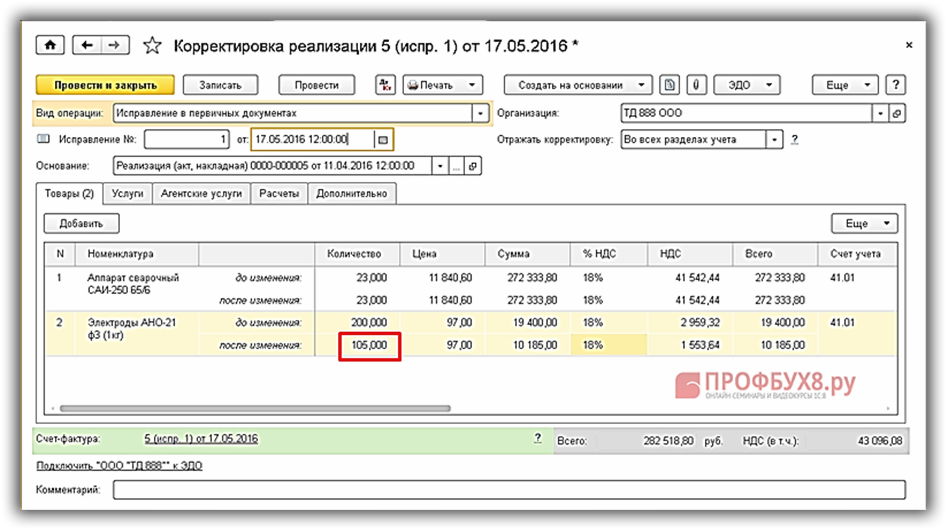Click the help question mark button
The image size is (947, 530).
point(896,85)
